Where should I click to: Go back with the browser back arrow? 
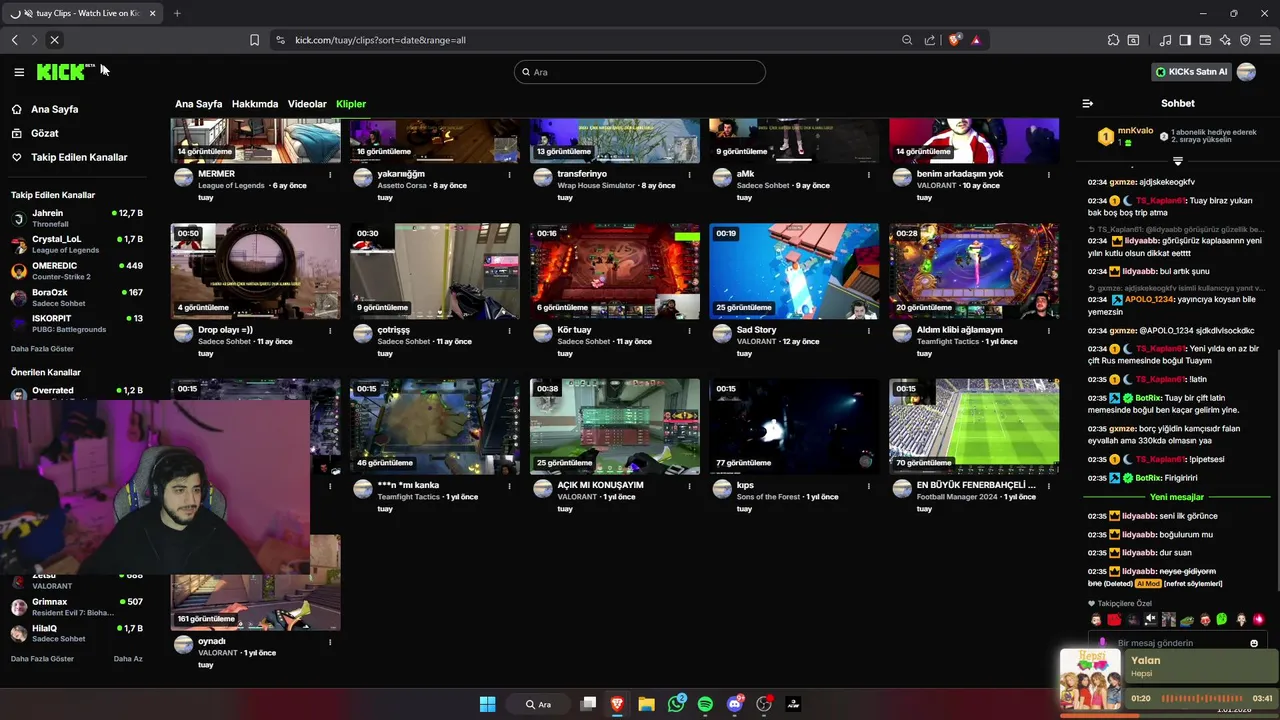(x=15, y=40)
